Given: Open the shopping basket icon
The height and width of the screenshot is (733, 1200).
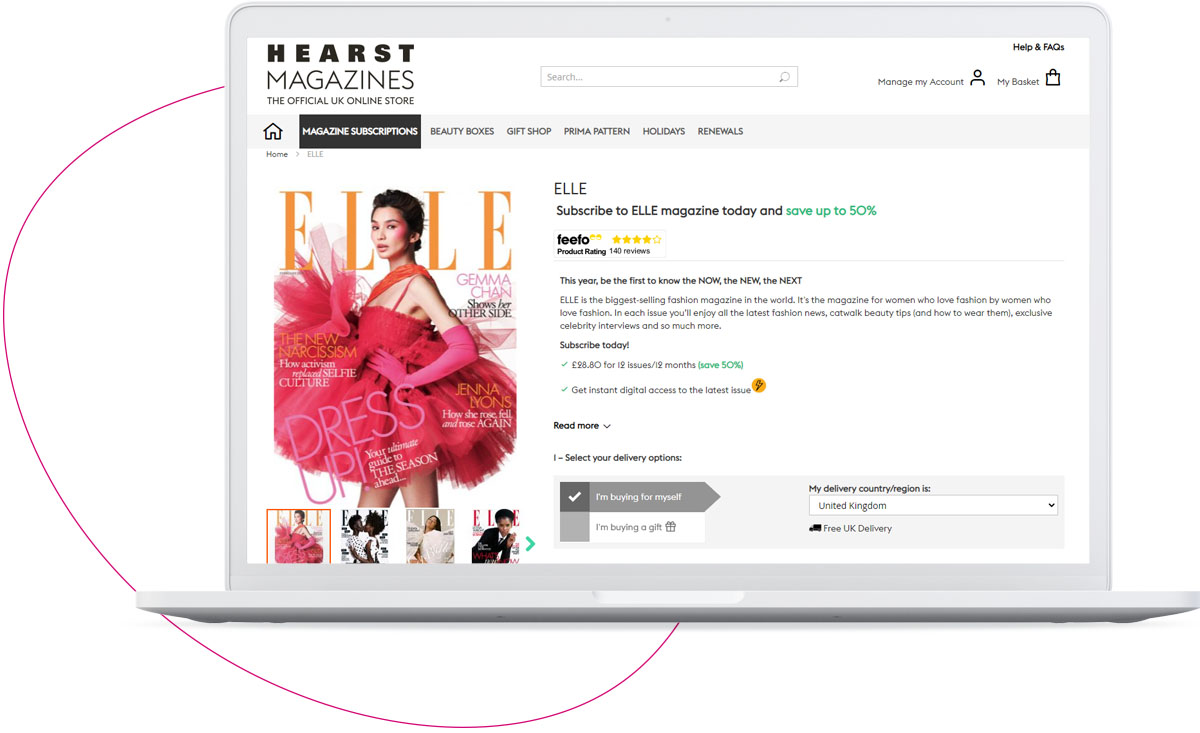Looking at the screenshot, I should (1052, 77).
